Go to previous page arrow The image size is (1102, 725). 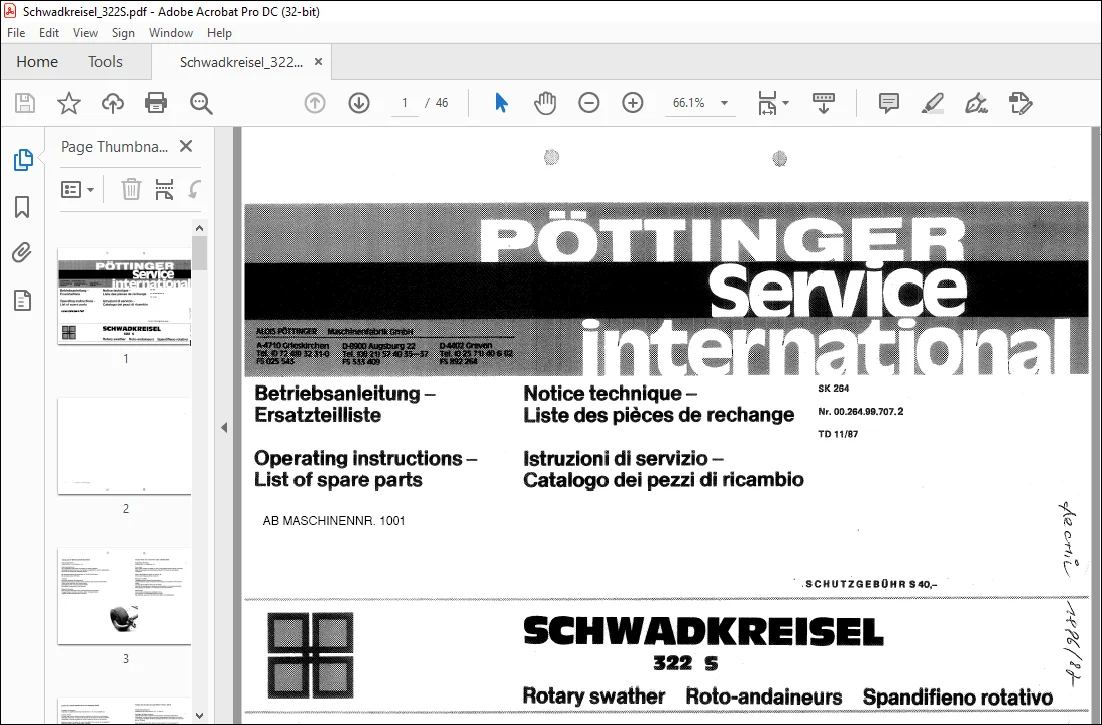click(x=315, y=103)
